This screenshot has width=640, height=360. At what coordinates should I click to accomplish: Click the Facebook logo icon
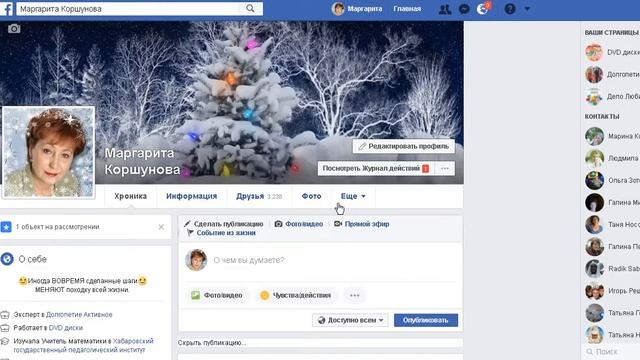point(7,9)
